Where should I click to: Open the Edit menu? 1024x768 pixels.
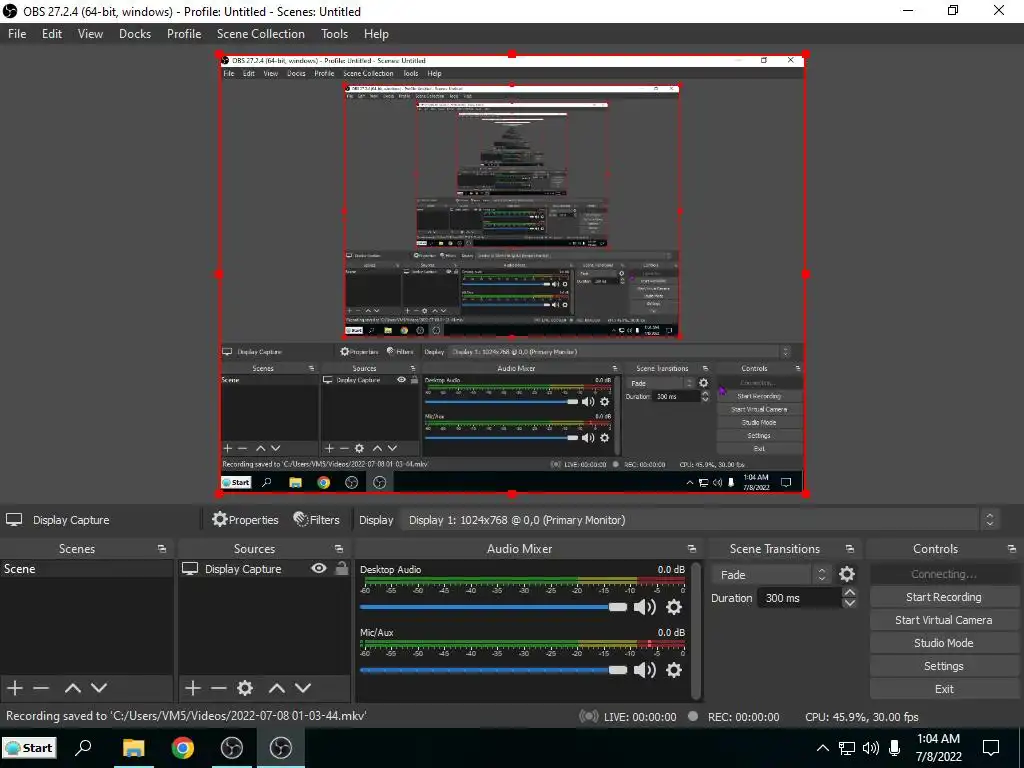pyautogui.click(x=52, y=34)
